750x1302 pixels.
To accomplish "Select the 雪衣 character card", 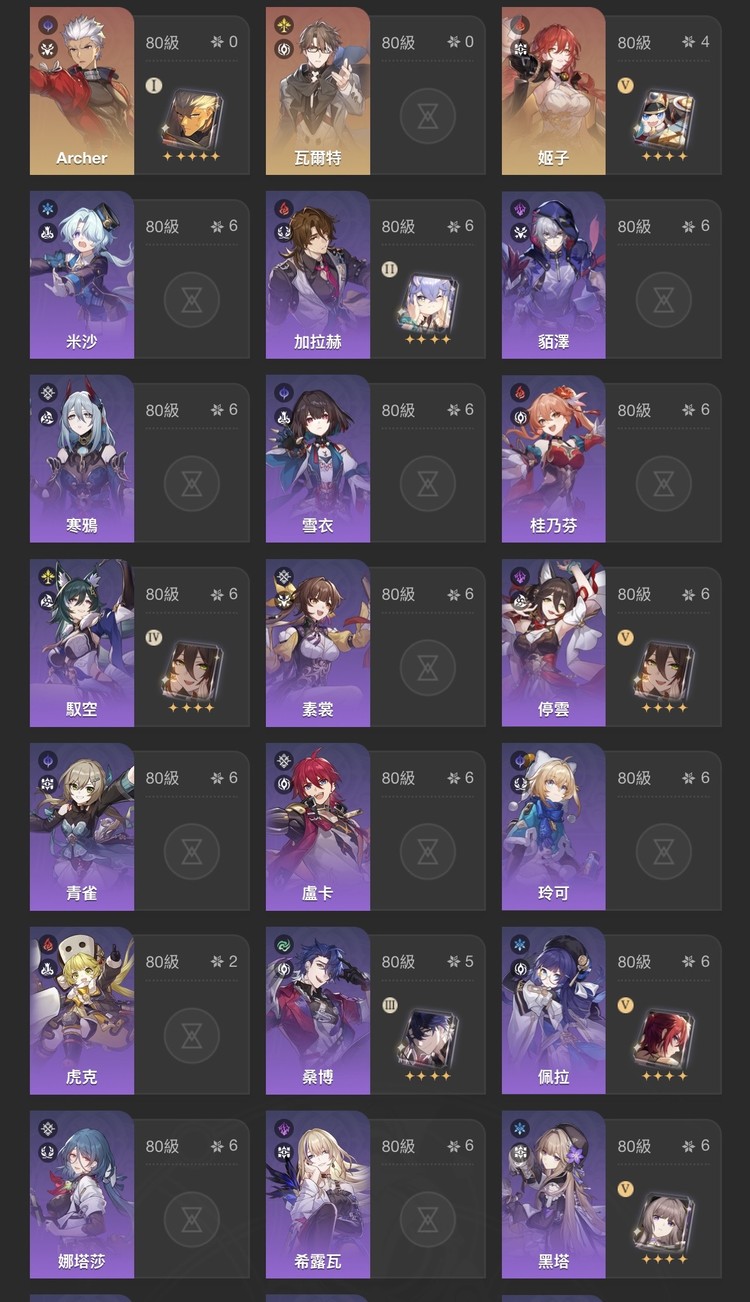I will pos(318,459).
